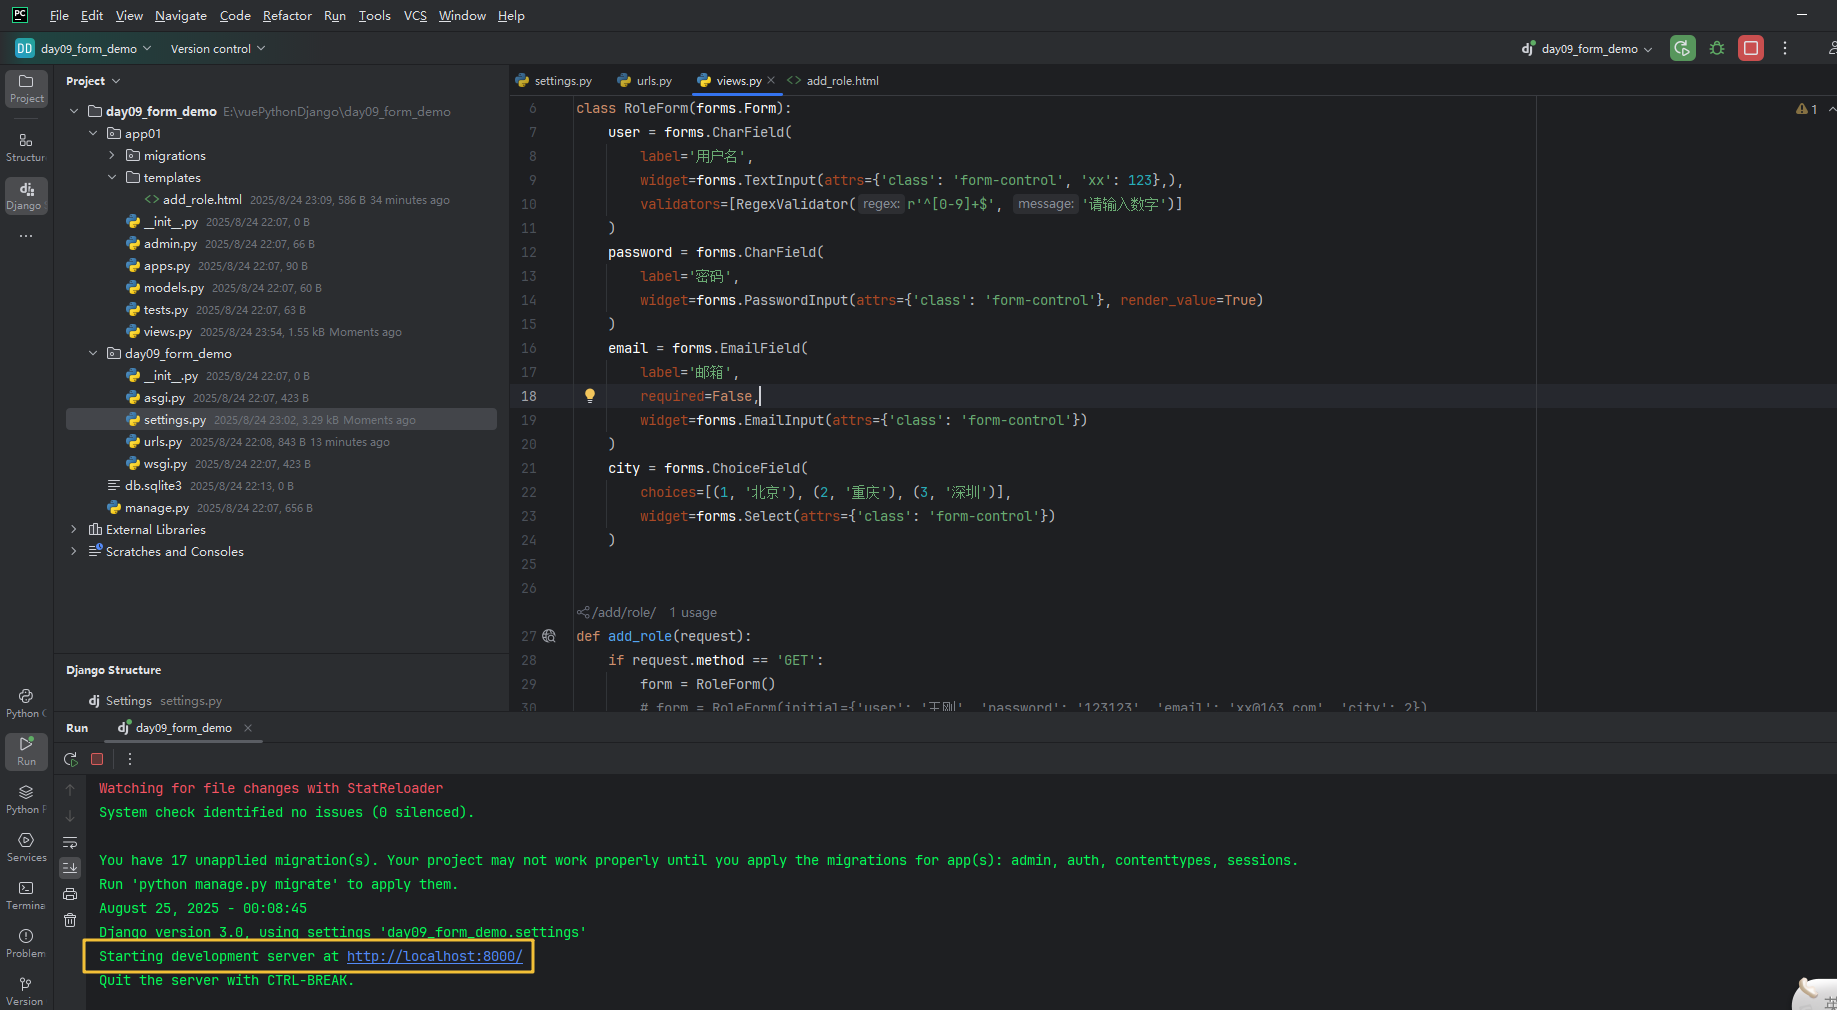
Task: Expand the migrations folder
Action: tap(112, 156)
